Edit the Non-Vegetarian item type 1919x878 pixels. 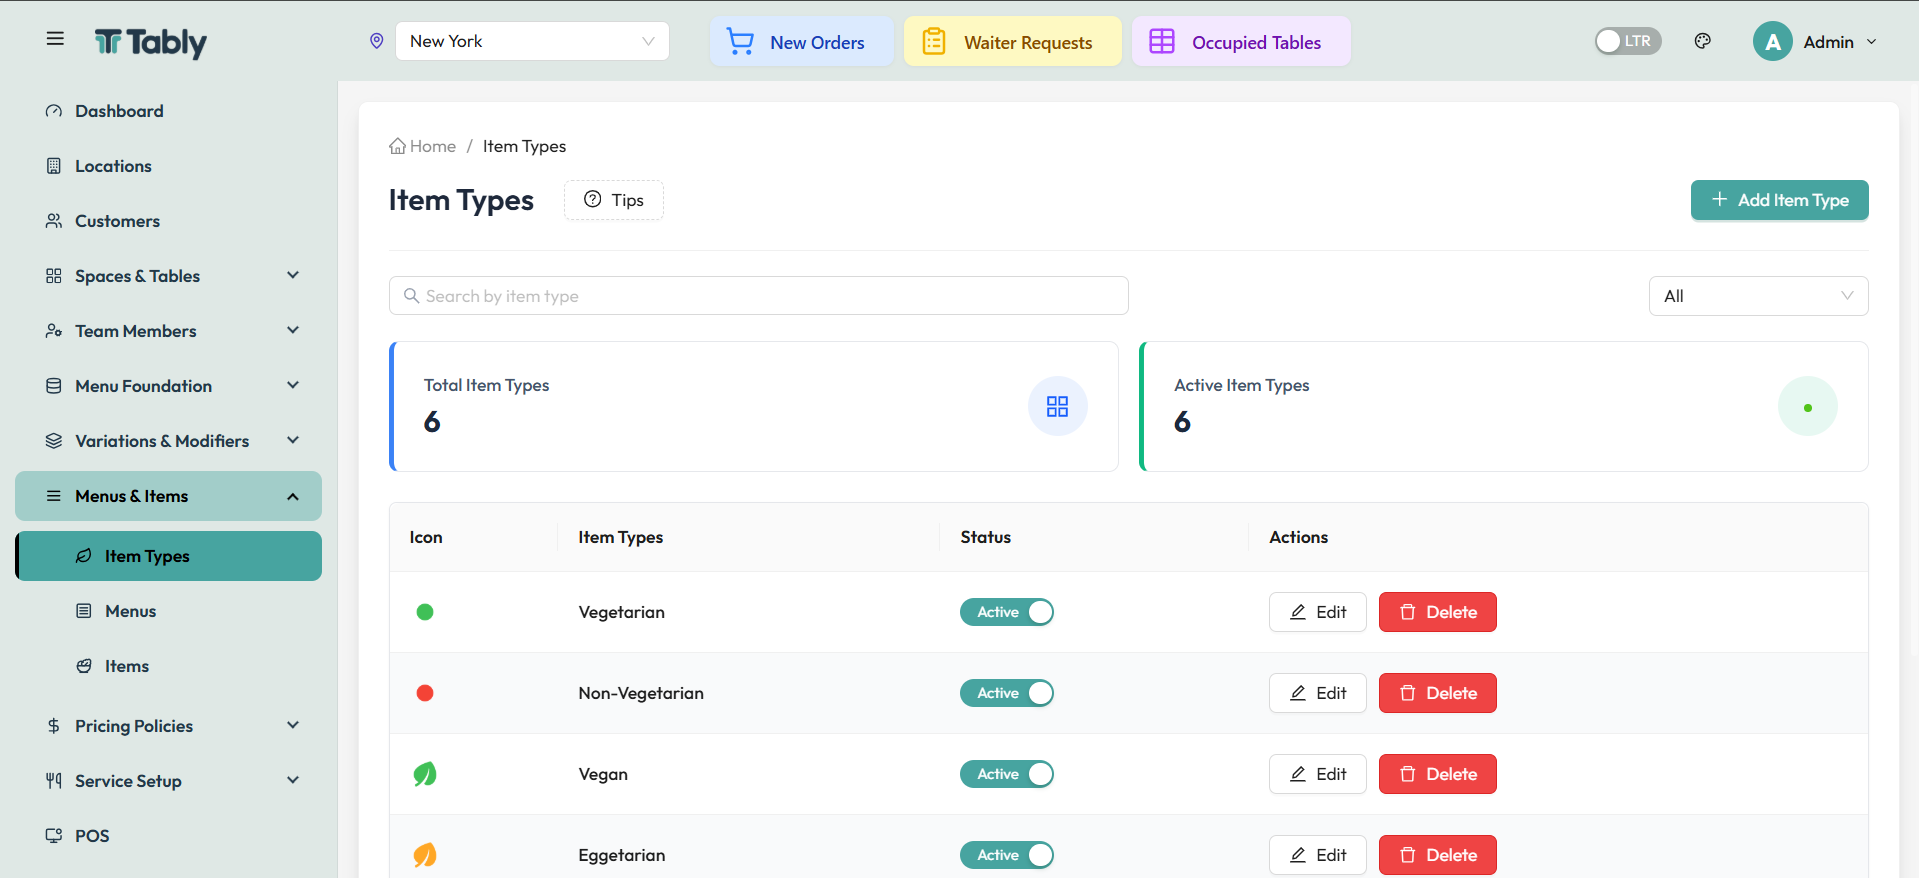pyautogui.click(x=1317, y=693)
